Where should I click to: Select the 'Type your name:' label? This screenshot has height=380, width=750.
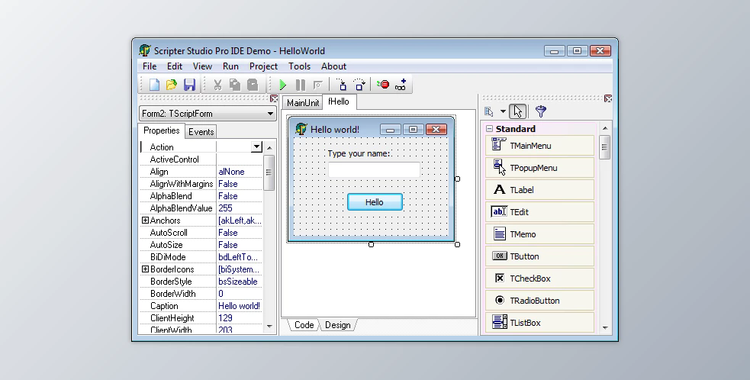(359, 154)
